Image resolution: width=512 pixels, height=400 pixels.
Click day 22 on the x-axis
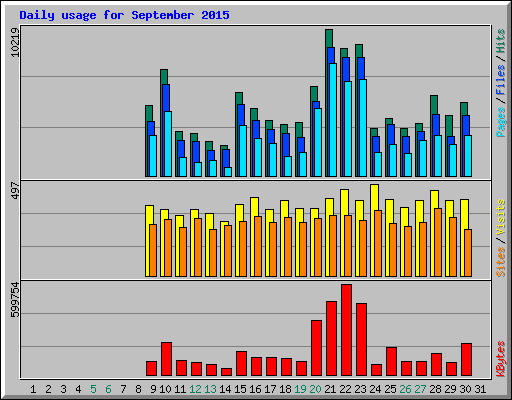(x=345, y=389)
